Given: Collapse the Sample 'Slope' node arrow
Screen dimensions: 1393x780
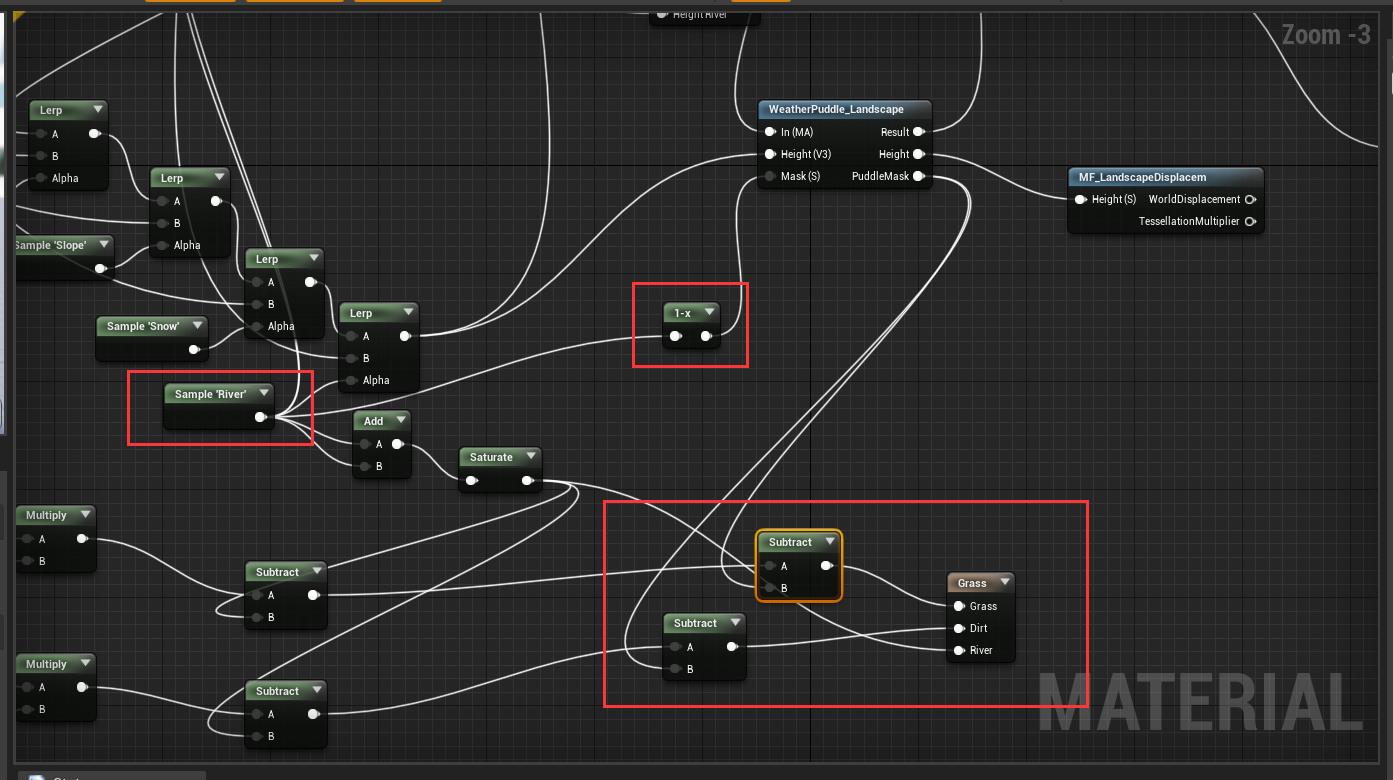Looking at the screenshot, I should point(103,244).
